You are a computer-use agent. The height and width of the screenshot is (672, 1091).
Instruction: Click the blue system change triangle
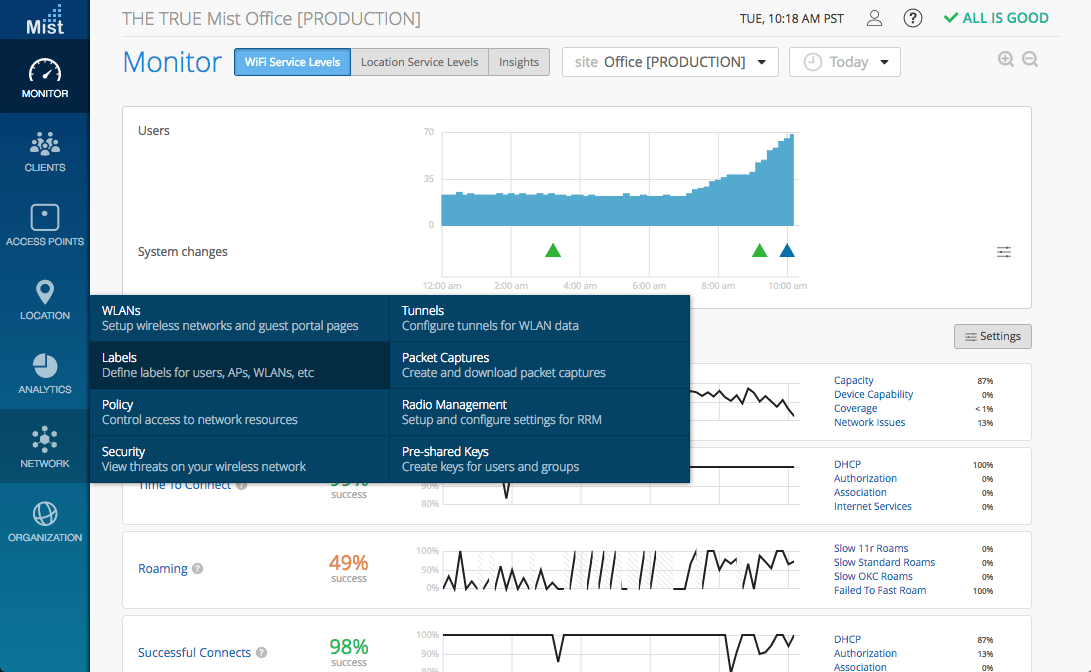(x=787, y=250)
